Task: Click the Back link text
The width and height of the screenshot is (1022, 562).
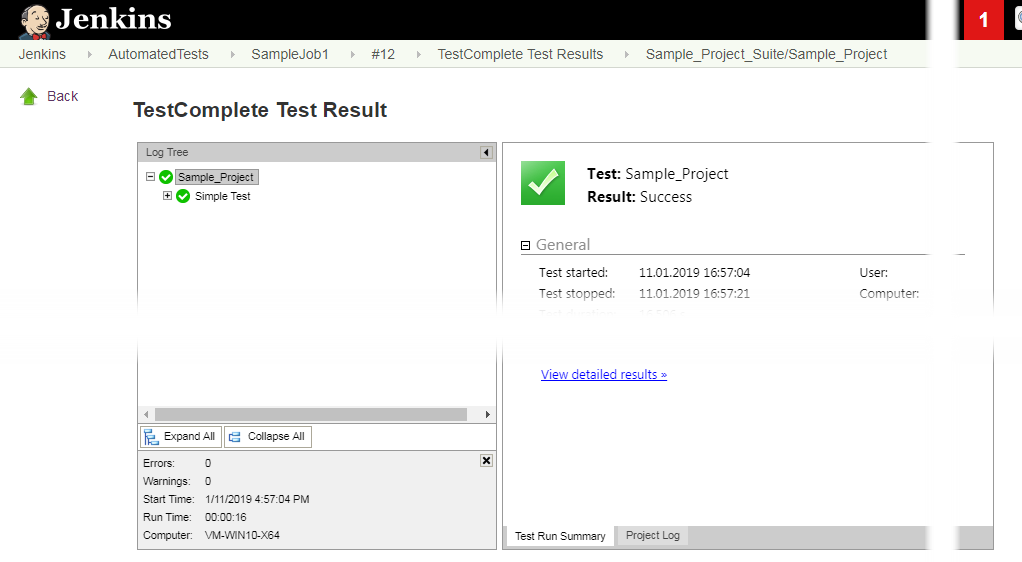Action: coord(63,96)
